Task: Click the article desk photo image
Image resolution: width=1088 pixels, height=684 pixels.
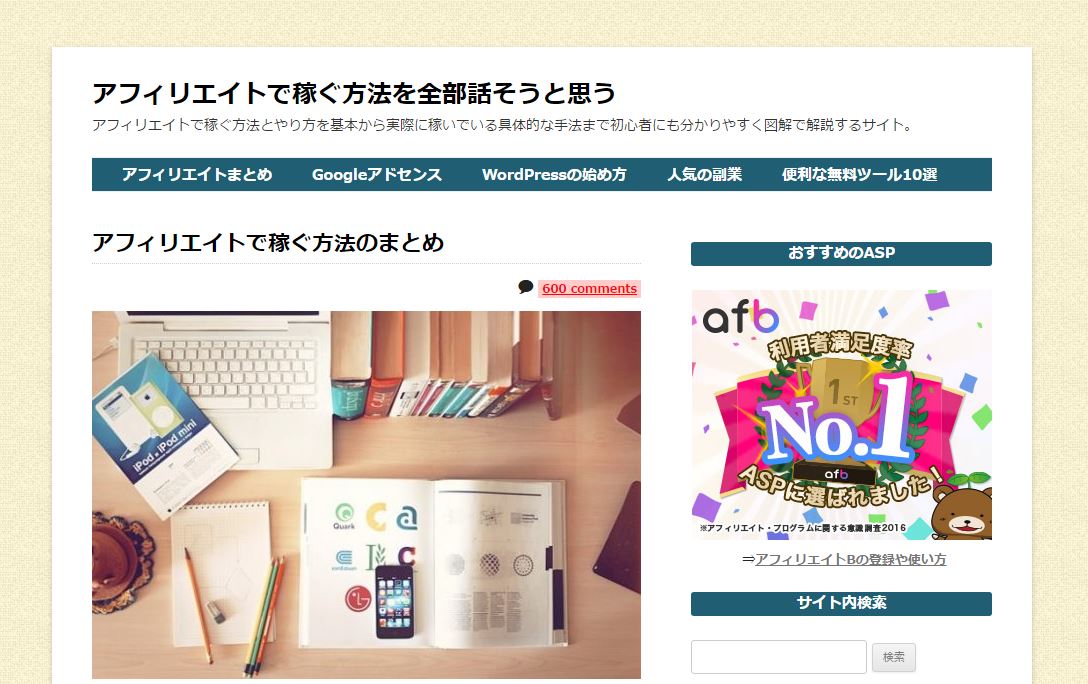Action: pyautogui.click(x=366, y=495)
